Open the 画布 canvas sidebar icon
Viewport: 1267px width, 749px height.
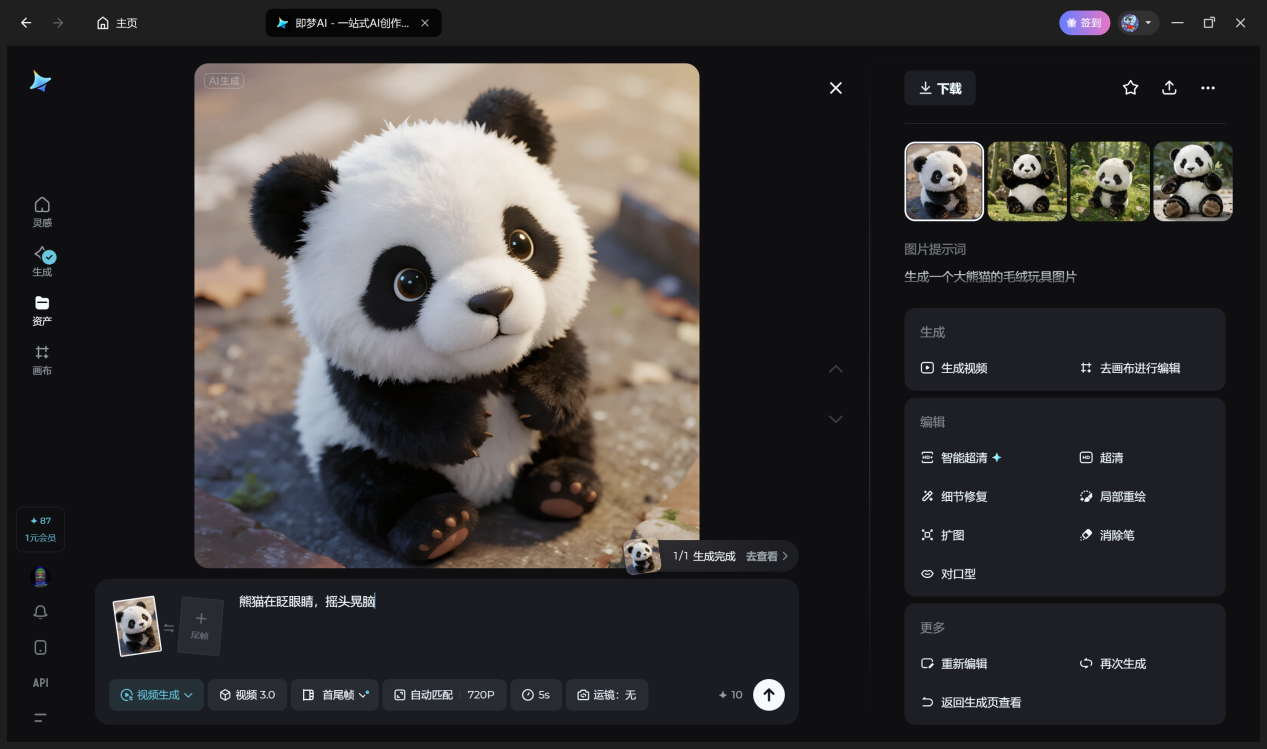pyautogui.click(x=42, y=360)
